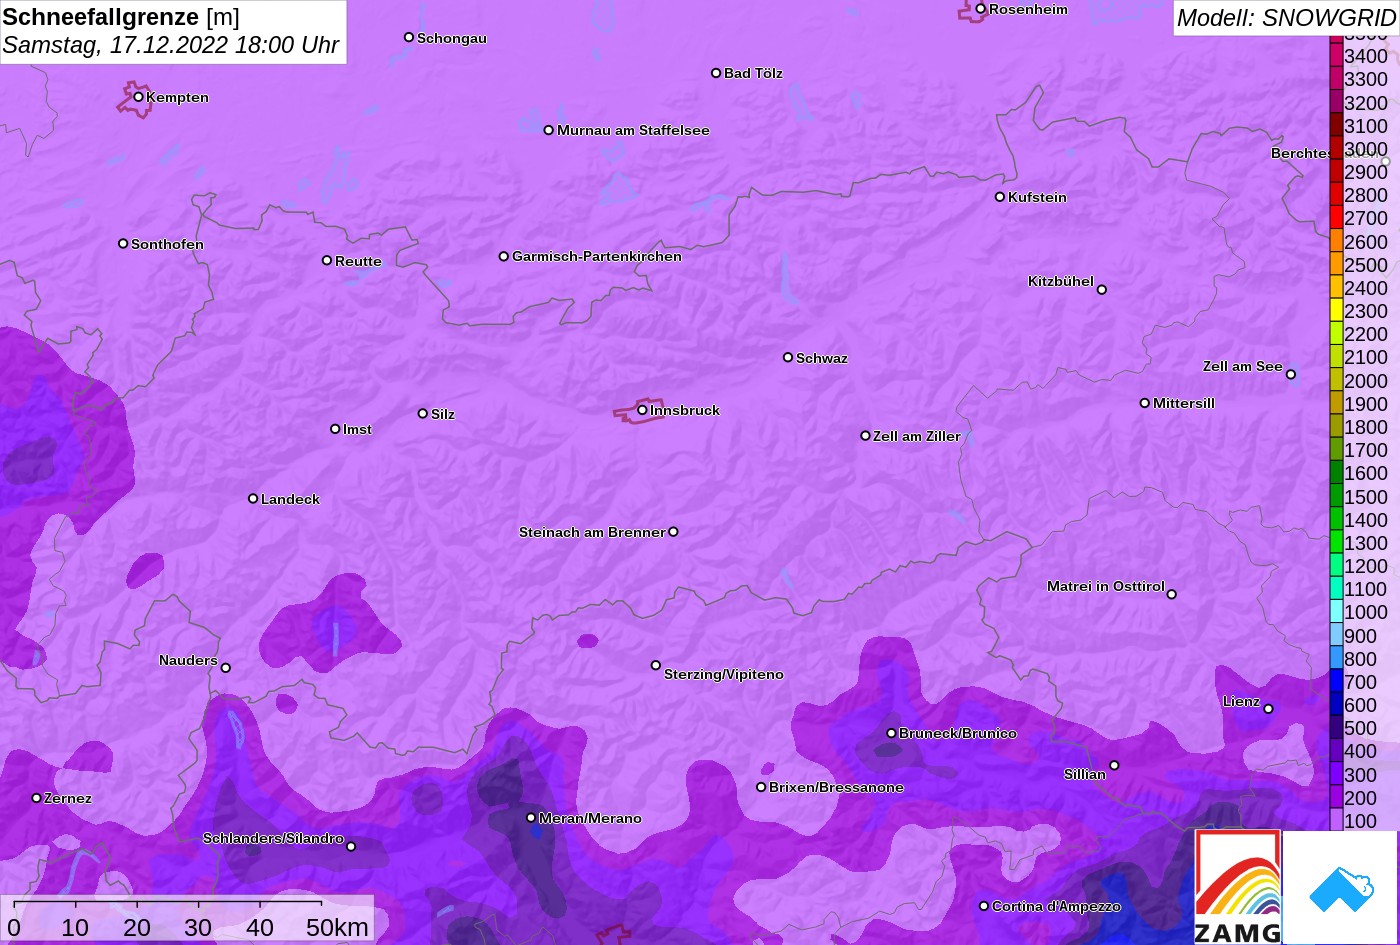Click the Lienz marker dot
1400x945 pixels.
pos(1268,709)
